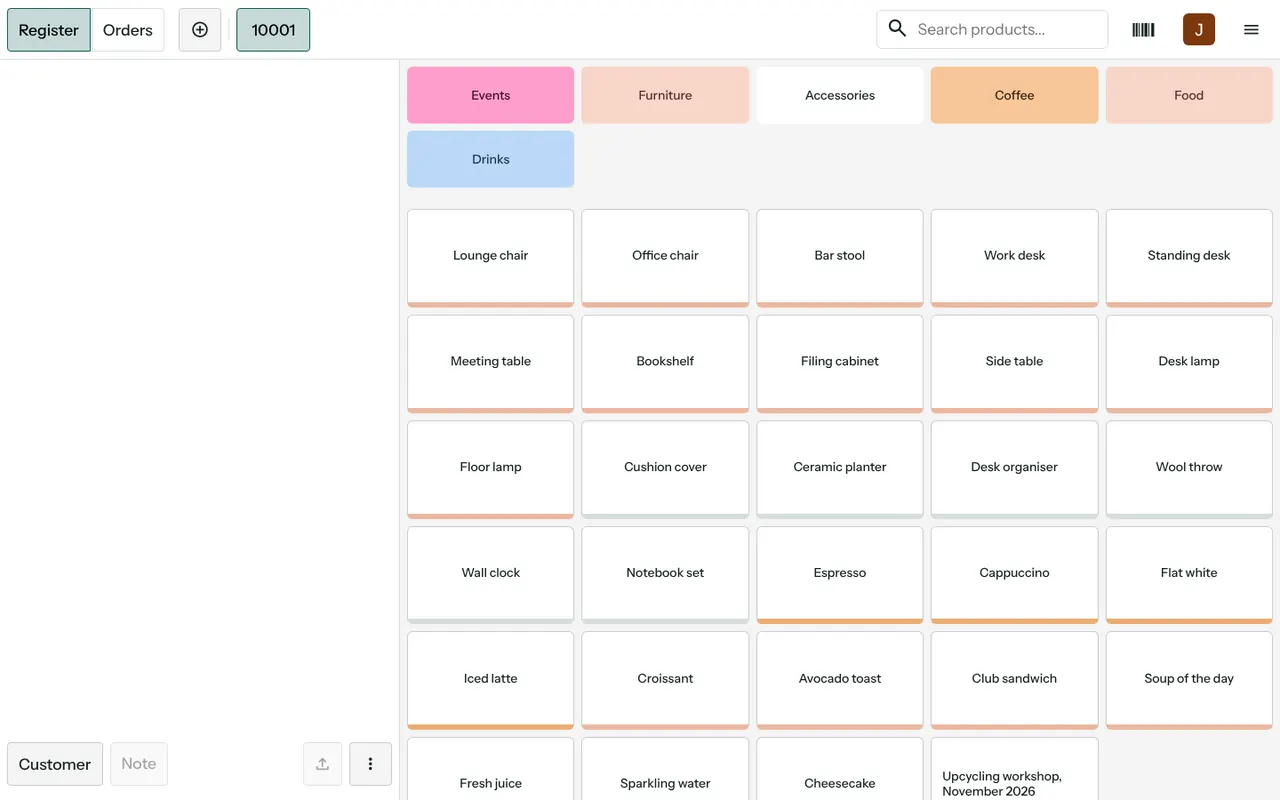Add Notebook set product
1280x800 pixels.
(665, 573)
